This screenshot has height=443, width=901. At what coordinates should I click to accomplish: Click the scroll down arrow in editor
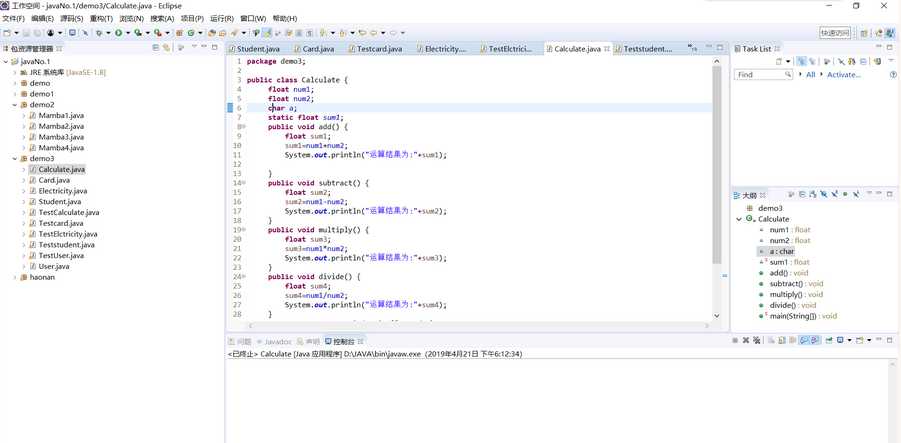[x=717, y=315]
